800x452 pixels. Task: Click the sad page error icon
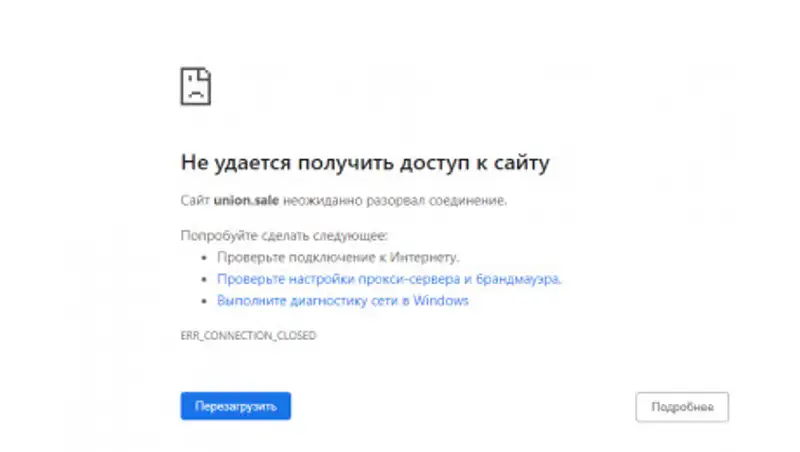(x=195, y=86)
